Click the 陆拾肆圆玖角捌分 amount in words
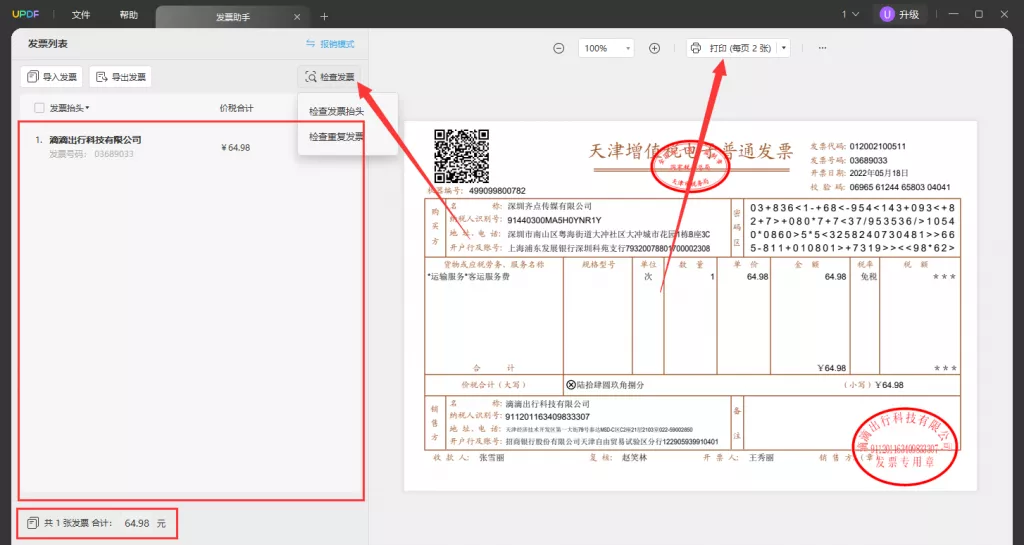The height and width of the screenshot is (545, 1024). (610, 385)
